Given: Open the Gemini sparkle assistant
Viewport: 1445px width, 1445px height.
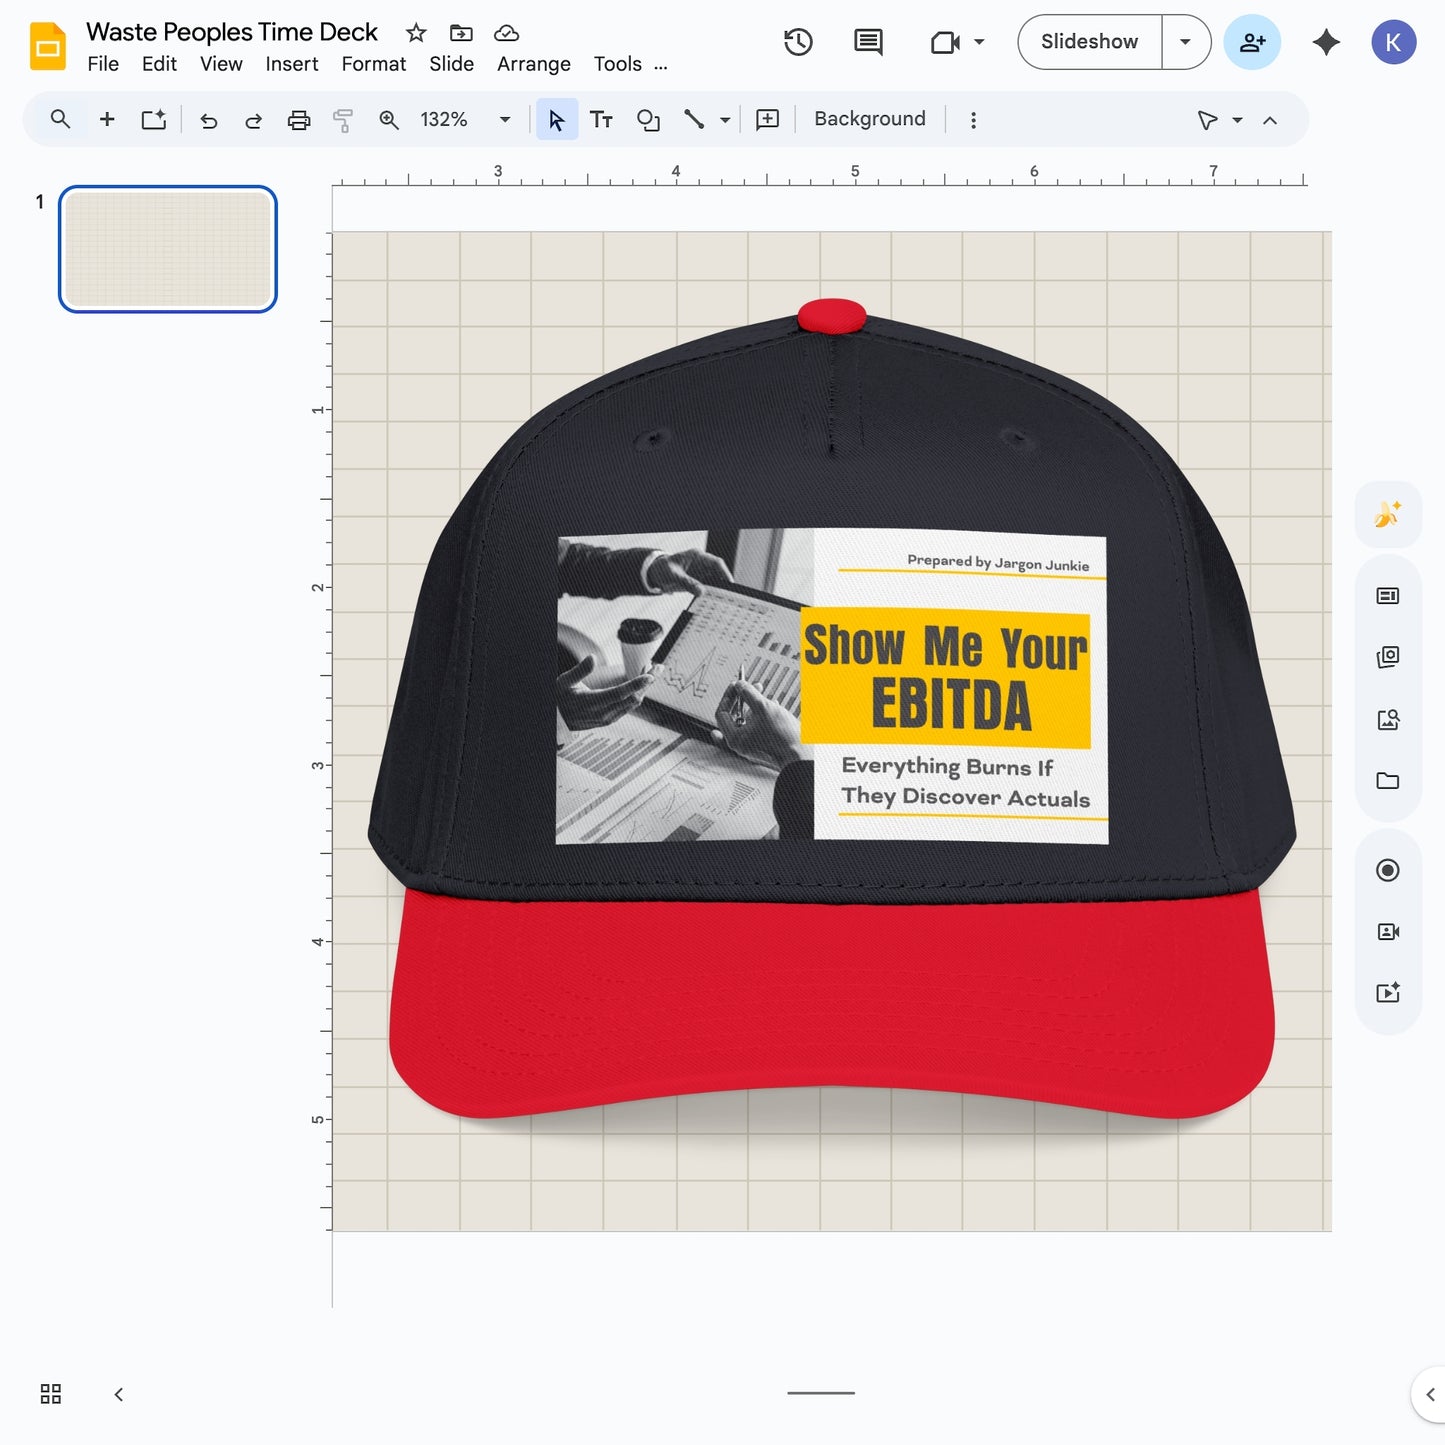Looking at the screenshot, I should click(1326, 42).
